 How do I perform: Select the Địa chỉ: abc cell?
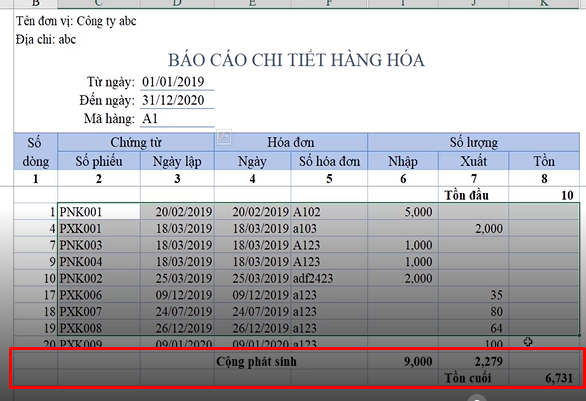tap(46, 39)
